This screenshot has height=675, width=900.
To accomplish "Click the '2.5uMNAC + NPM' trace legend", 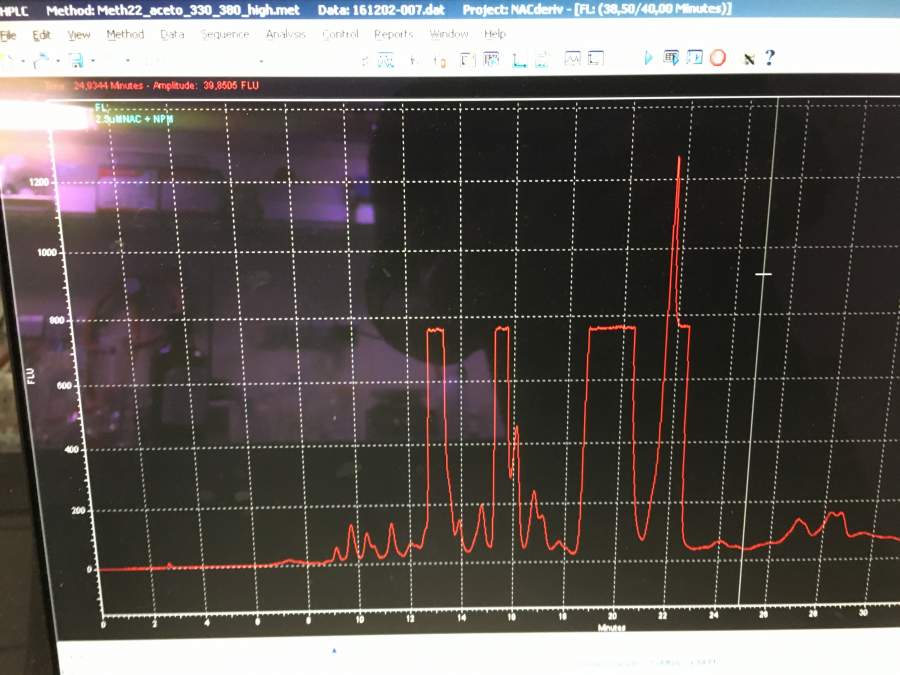I will pos(134,119).
